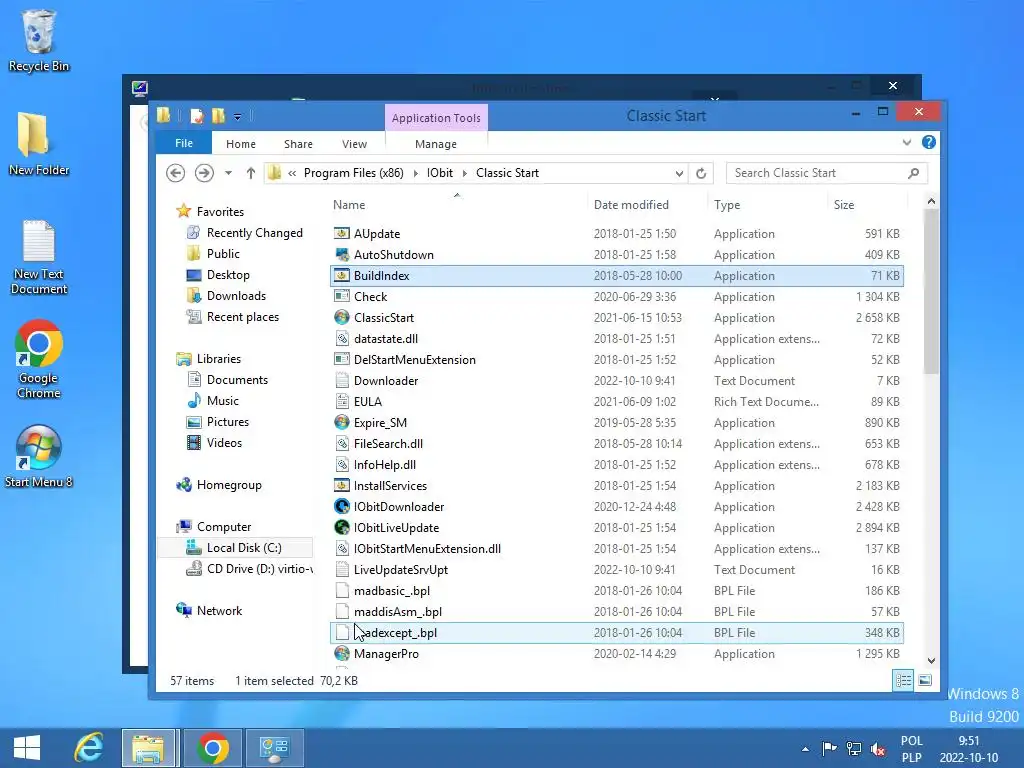Switch to the Share ribbon tab
1024x768 pixels.
point(298,144)
